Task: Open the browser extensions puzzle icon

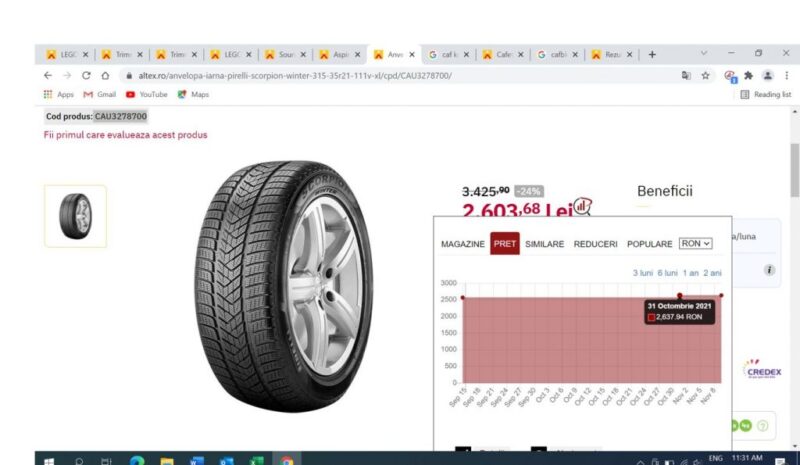Action: click(749, 75)
